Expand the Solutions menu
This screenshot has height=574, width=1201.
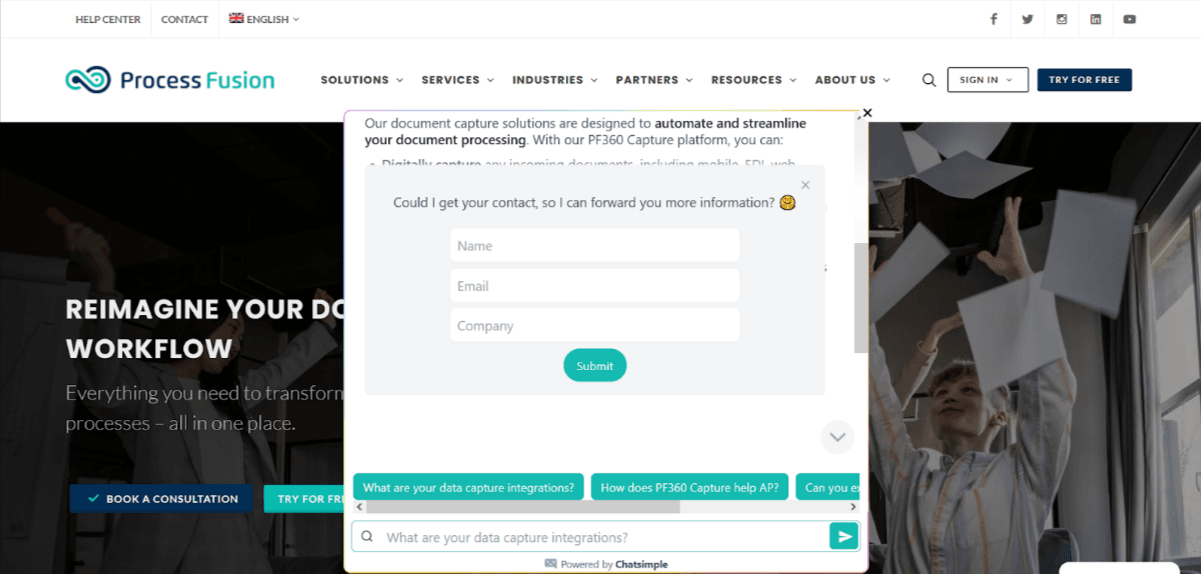tap(362, 80)
